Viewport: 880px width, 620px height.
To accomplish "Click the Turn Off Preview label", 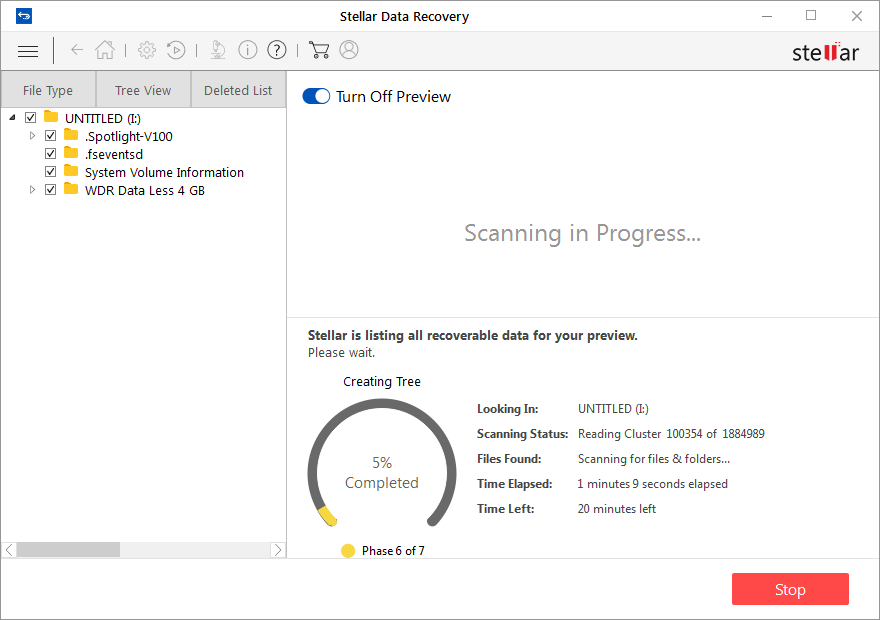I will [x=393, y=97].
